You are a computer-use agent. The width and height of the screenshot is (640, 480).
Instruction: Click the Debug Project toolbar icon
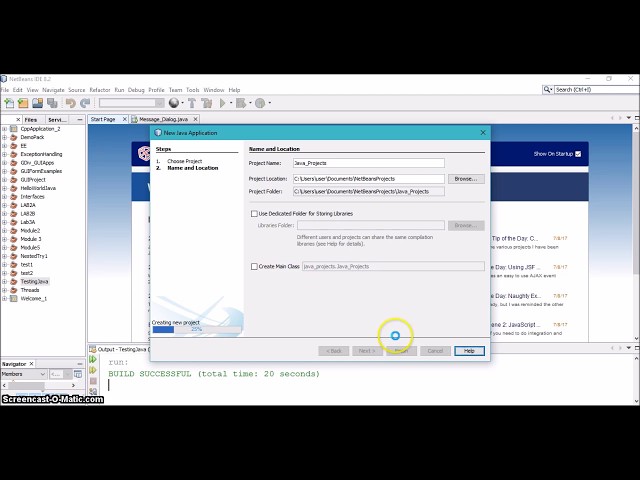(x=241, y=103)
